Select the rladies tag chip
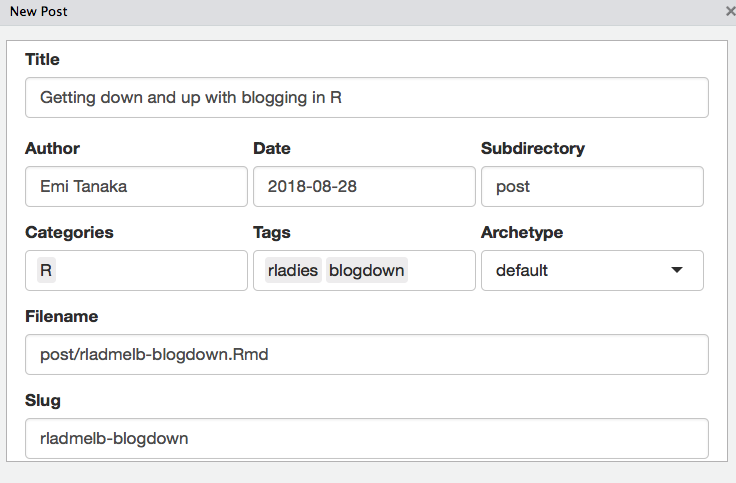The image size is (736, 483). pyautogui.click(x=293, y=270)
